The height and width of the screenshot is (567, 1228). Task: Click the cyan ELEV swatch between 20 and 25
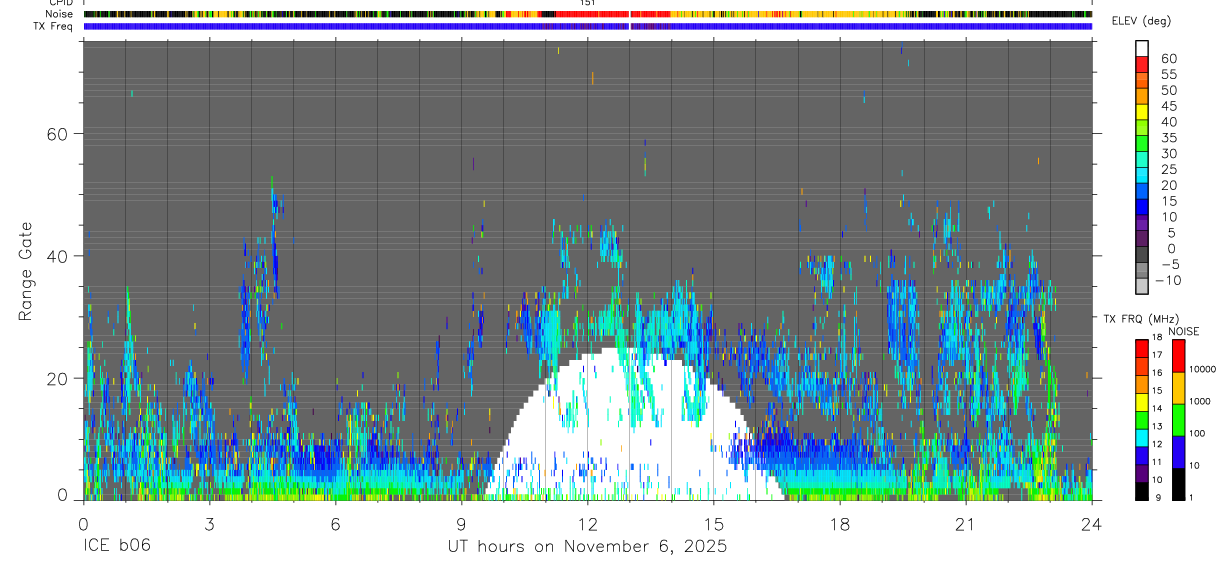coord(1142,175)
